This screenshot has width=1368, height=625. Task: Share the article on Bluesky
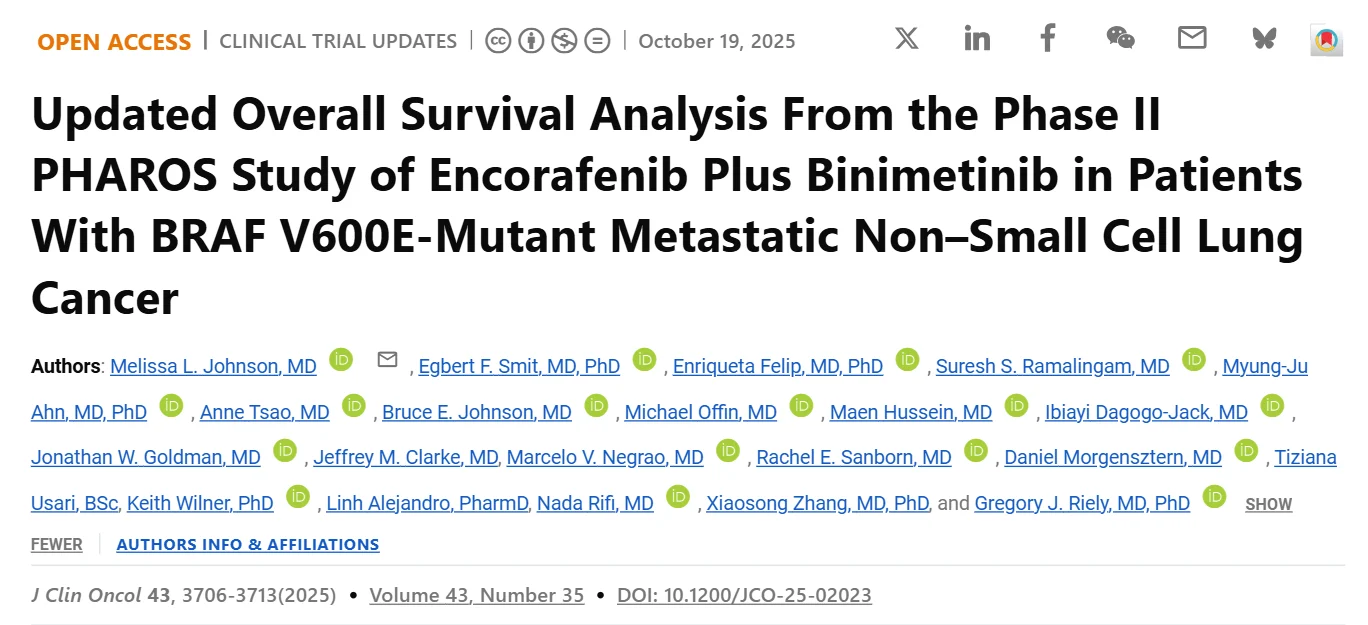(x=1263, y=39)
